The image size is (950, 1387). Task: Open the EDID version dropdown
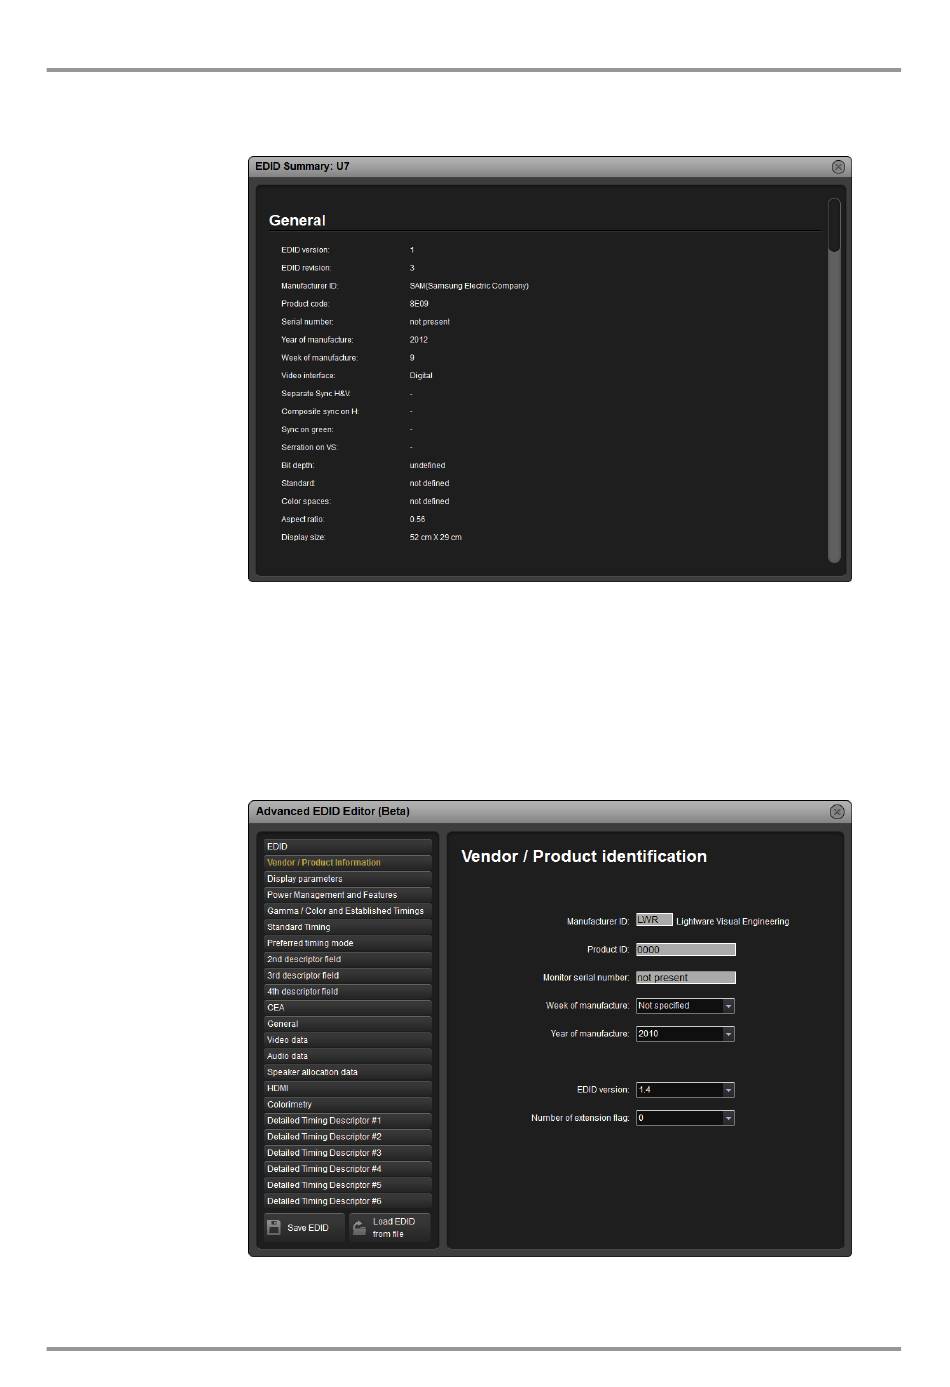[686, 1090]
